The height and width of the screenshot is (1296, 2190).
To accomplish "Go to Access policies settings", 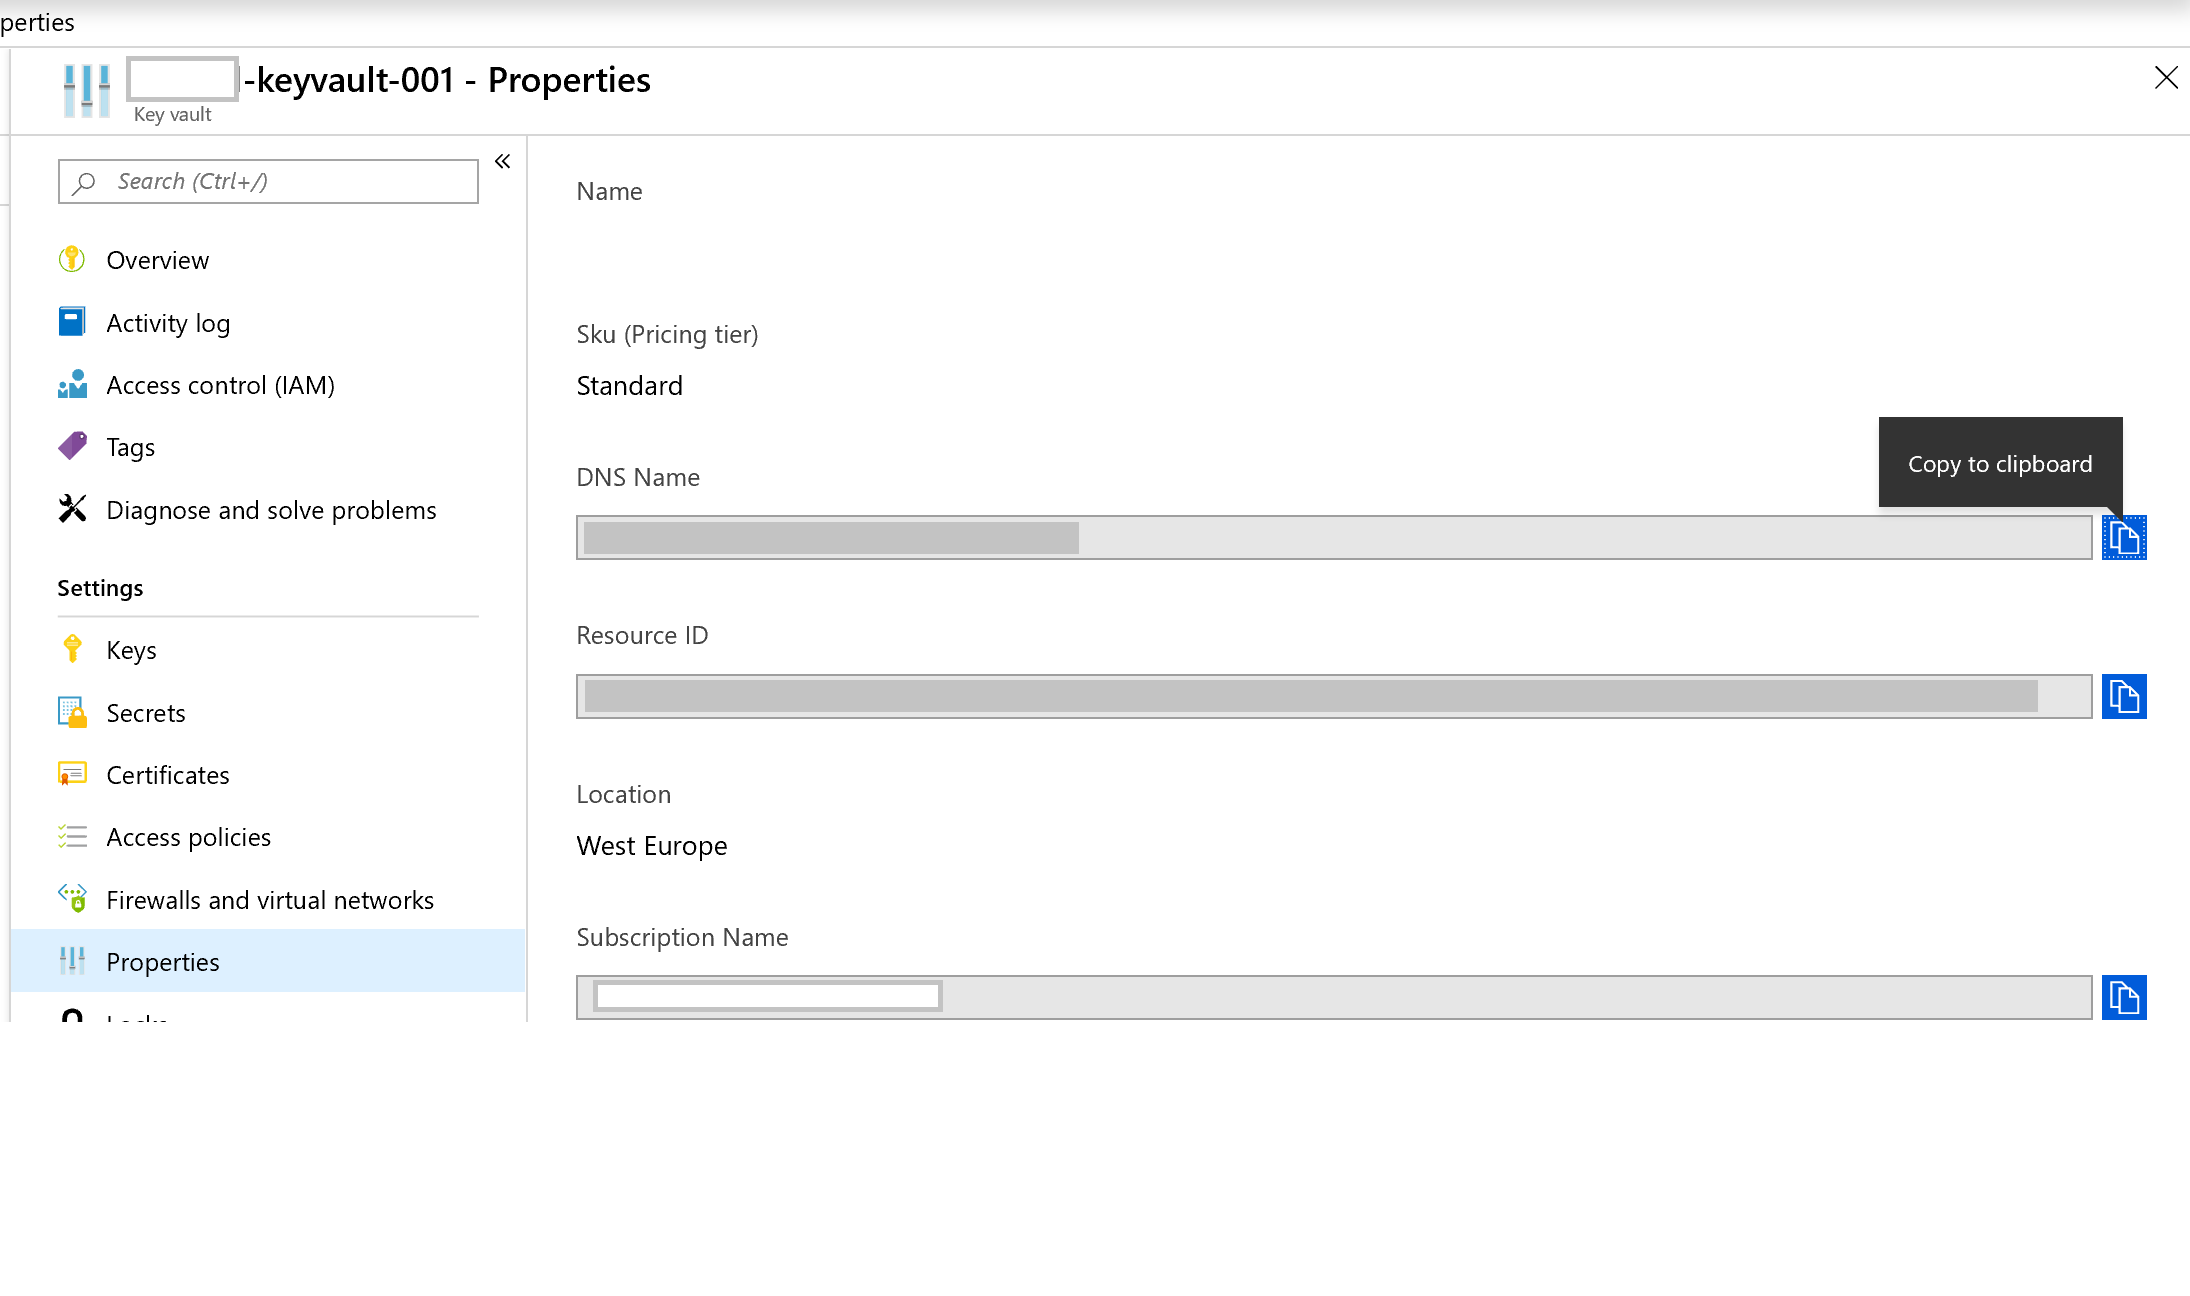I will [188, 837].
